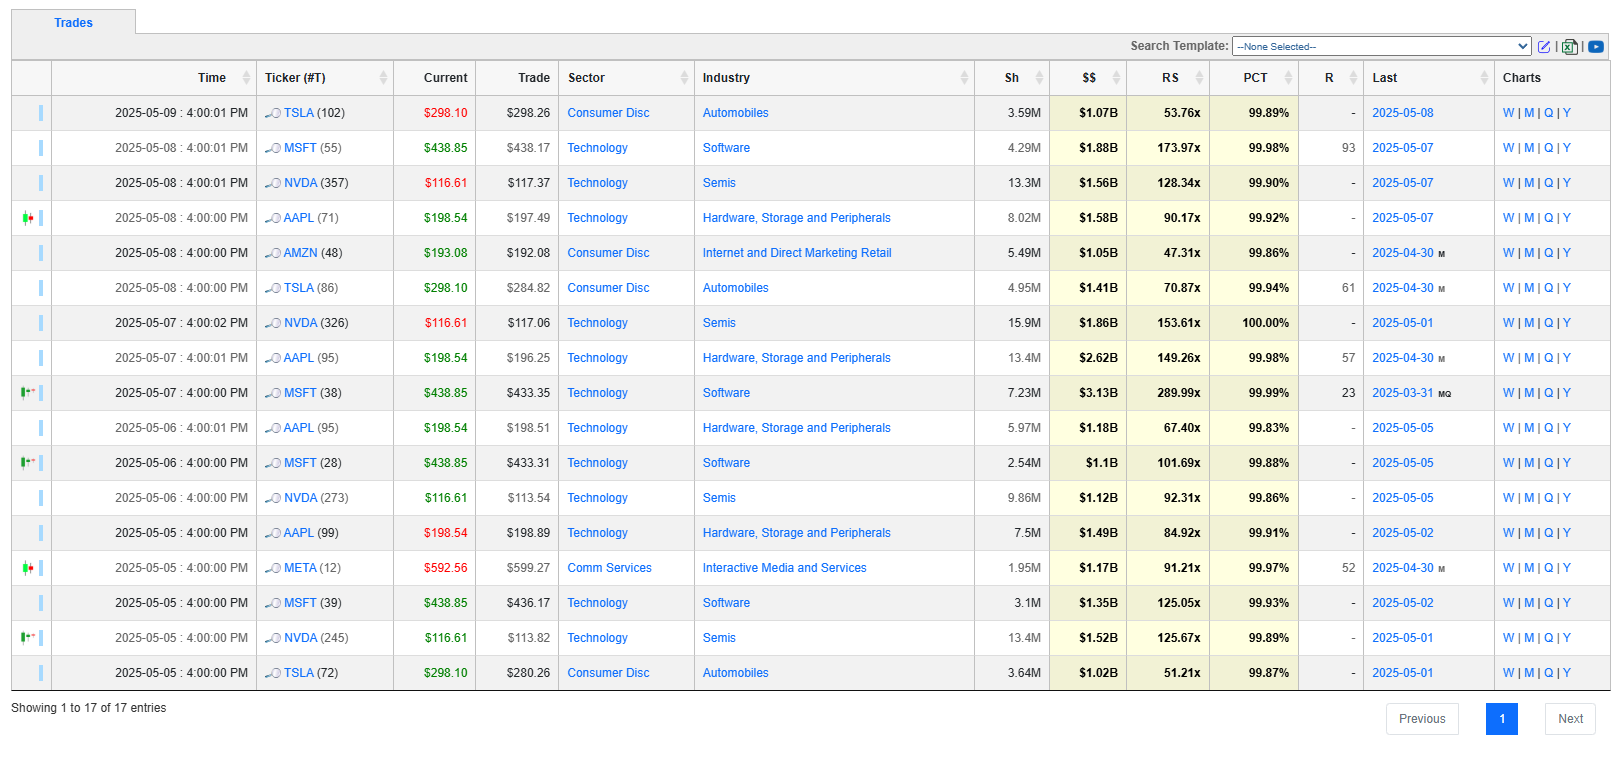Click the magnifier icon beside AMZN (48)
This screenshot has width=1620, height=762.
point(273,253)
